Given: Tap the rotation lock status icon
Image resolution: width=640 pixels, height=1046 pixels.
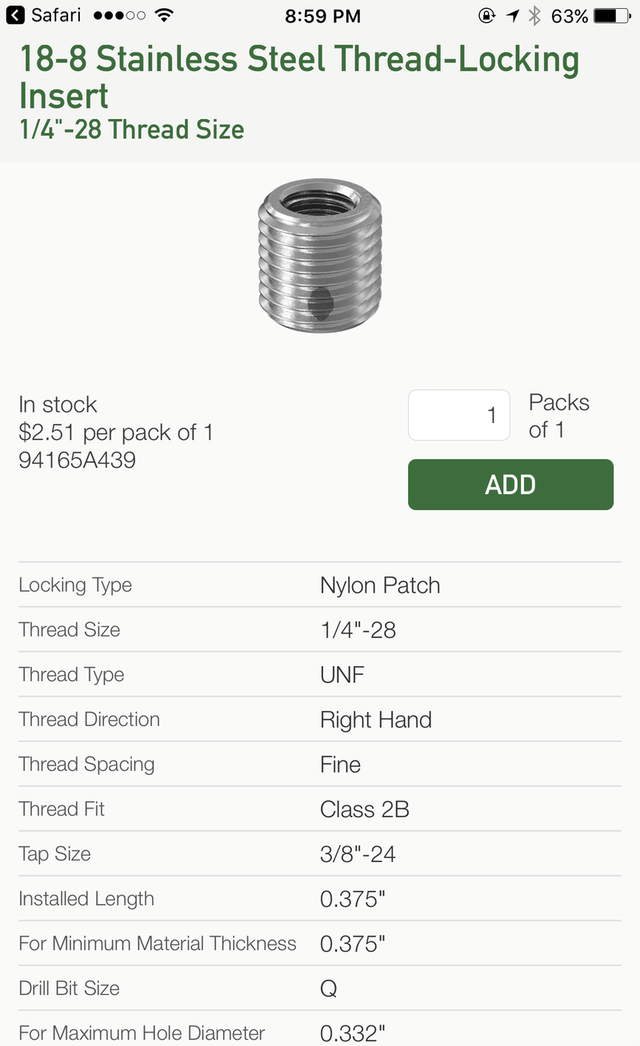Looking at the screenshot, I should (487, 15).
